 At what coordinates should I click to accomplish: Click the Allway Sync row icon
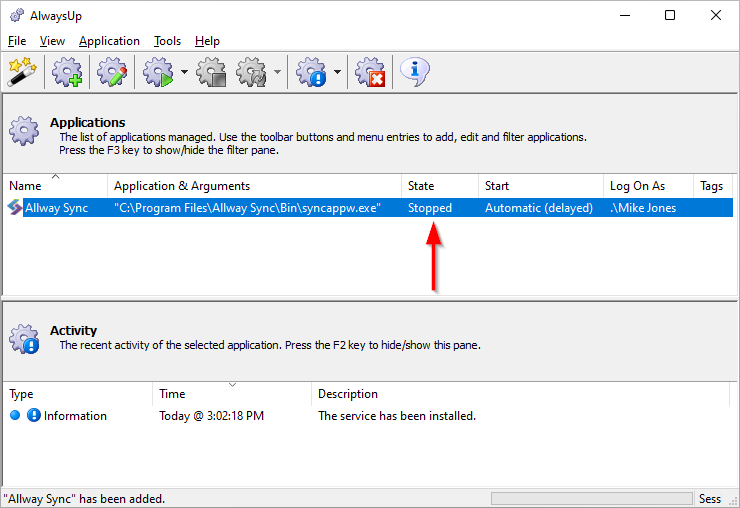click(15, 208)
